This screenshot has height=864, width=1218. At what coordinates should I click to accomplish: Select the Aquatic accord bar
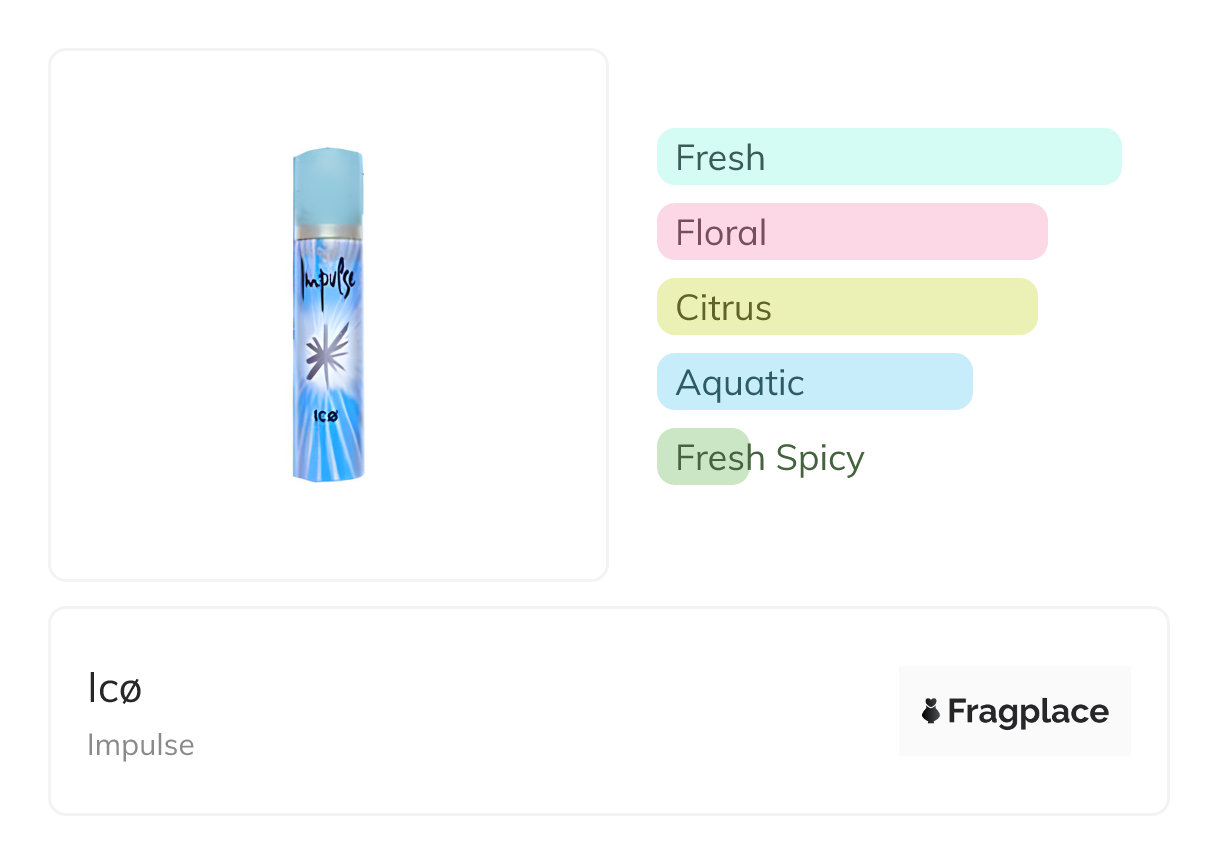click(x=814, y=382)
